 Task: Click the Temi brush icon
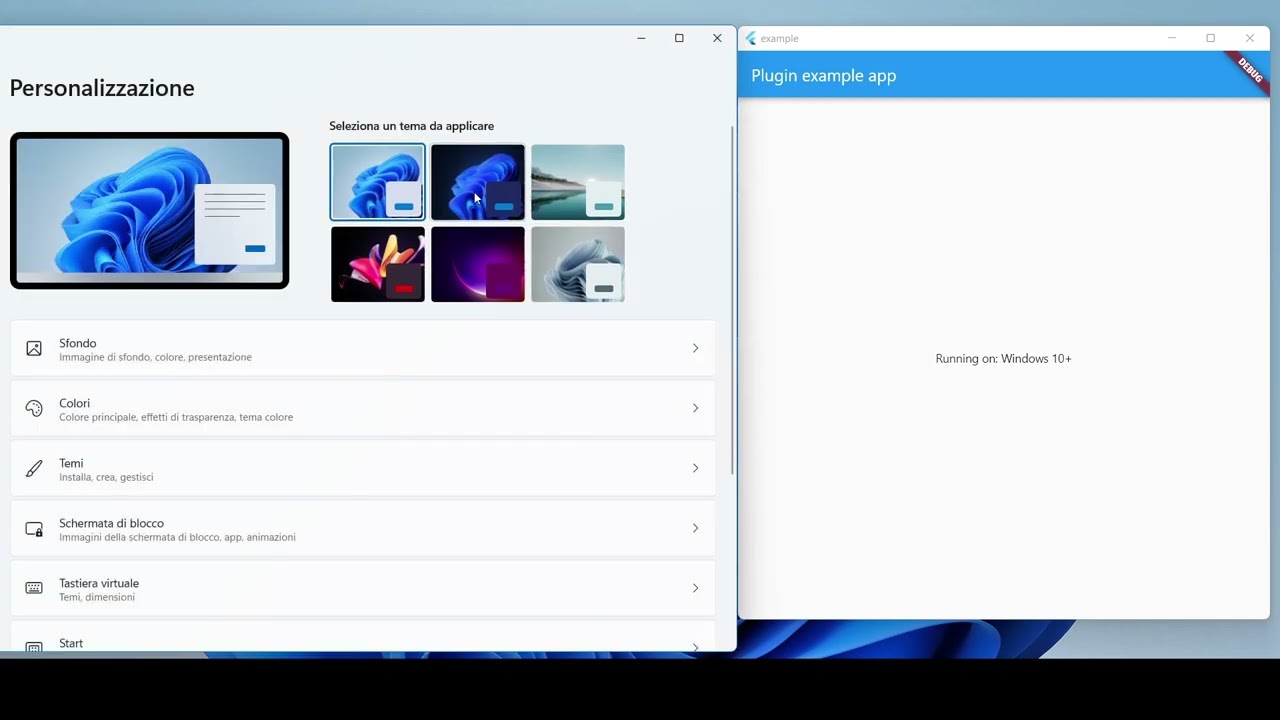pyautogui.click(x=34, y=468)
